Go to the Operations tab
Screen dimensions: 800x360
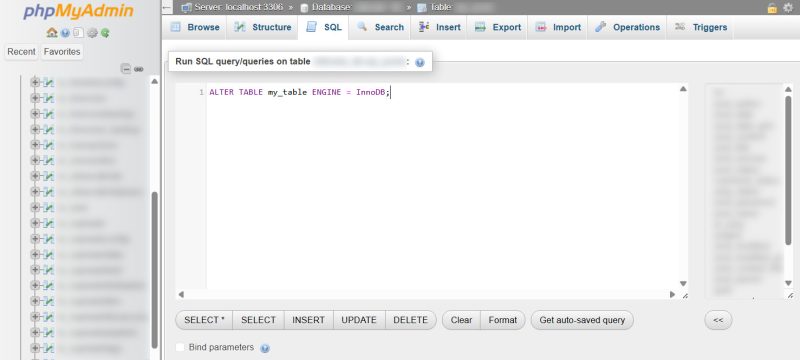coord(628,28)
